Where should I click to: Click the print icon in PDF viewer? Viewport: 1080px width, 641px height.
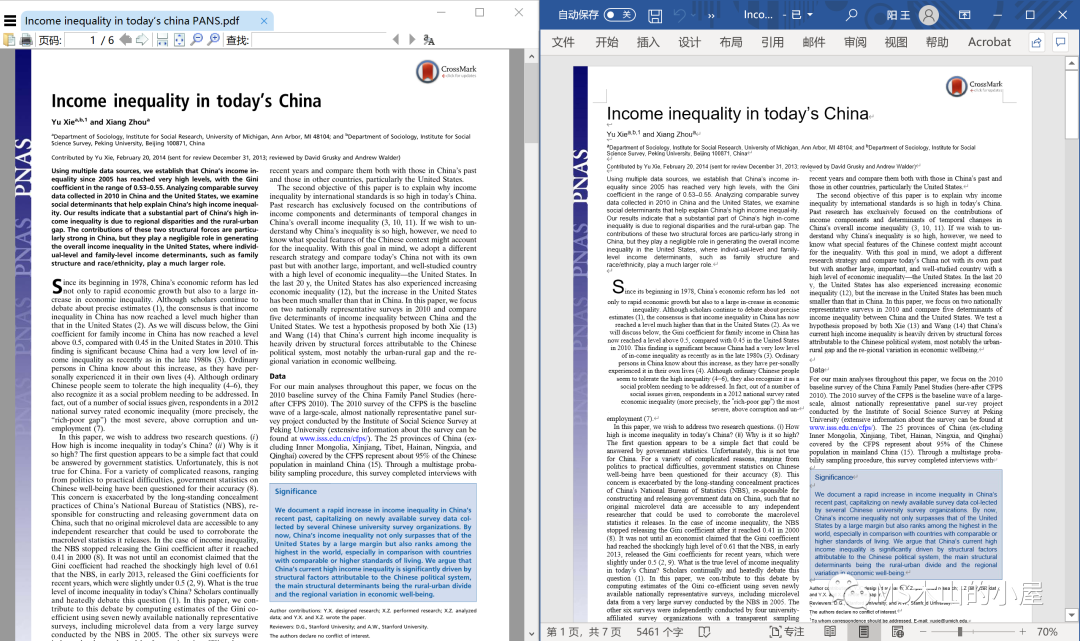click(x=25, y=40)
